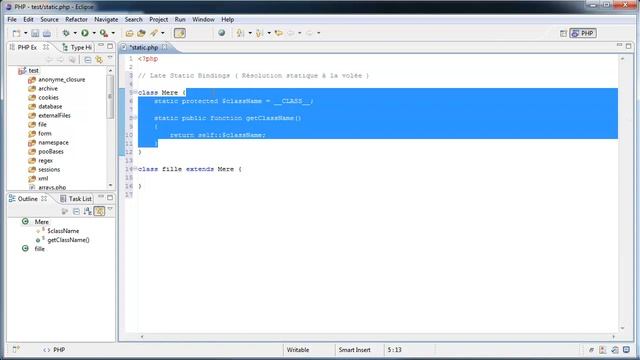This screenshot has width=640, height=360.
Task: Switch to the Outline tab
Action: click(x=27, y=199)
